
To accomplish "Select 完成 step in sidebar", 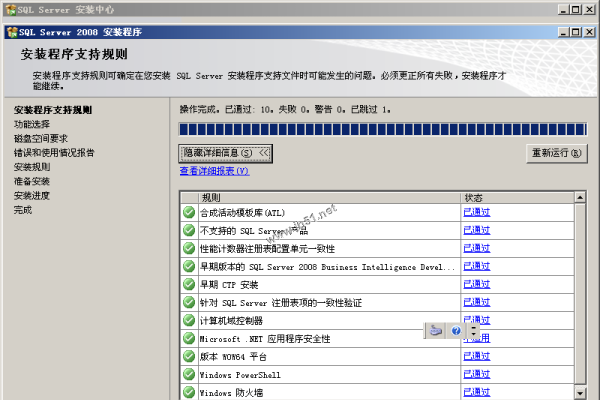I will (23, 210).
